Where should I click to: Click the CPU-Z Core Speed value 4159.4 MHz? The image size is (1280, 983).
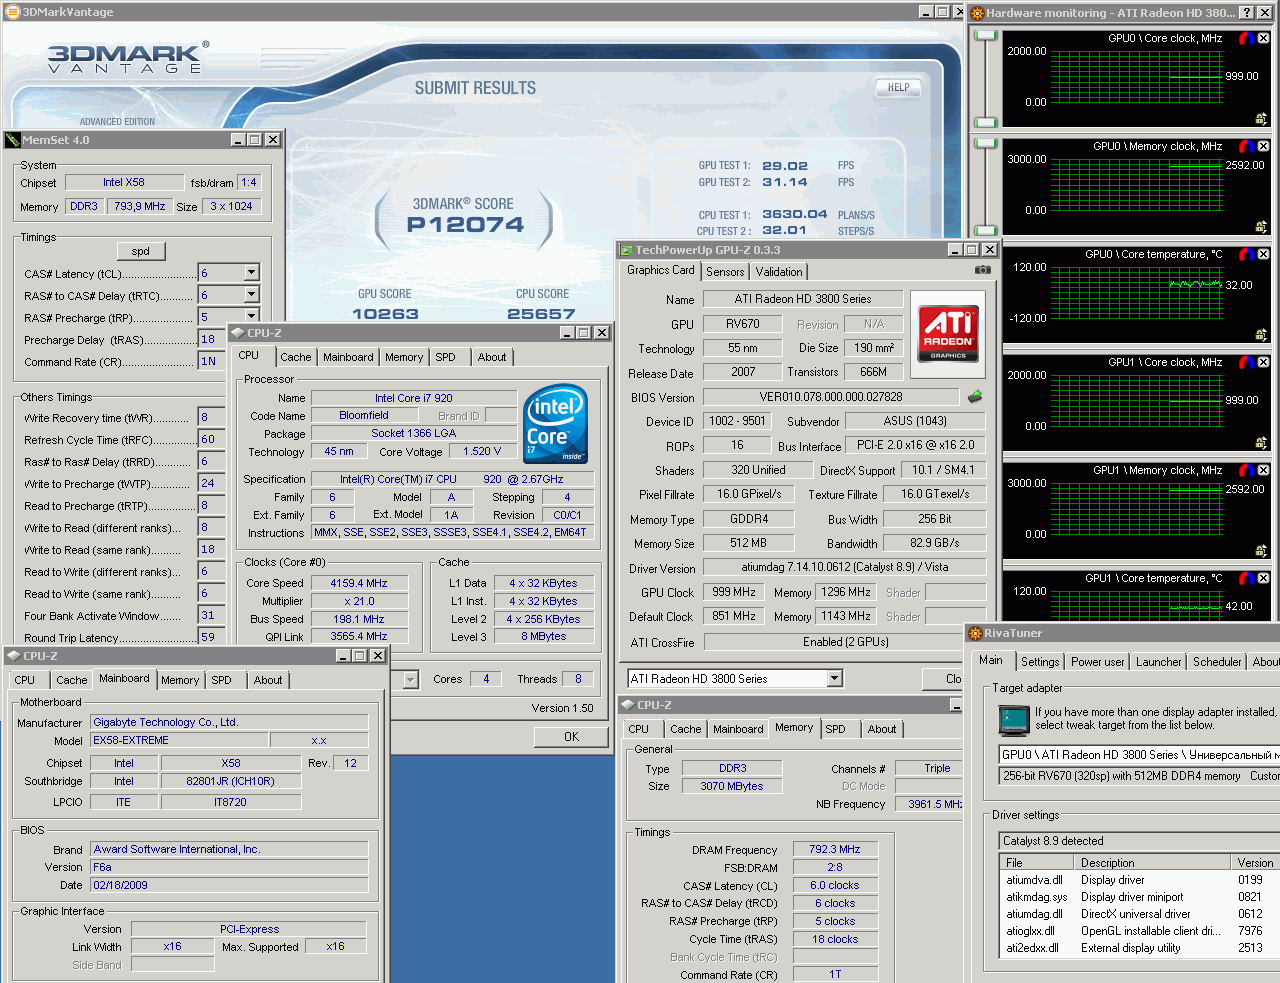[359, 583]
